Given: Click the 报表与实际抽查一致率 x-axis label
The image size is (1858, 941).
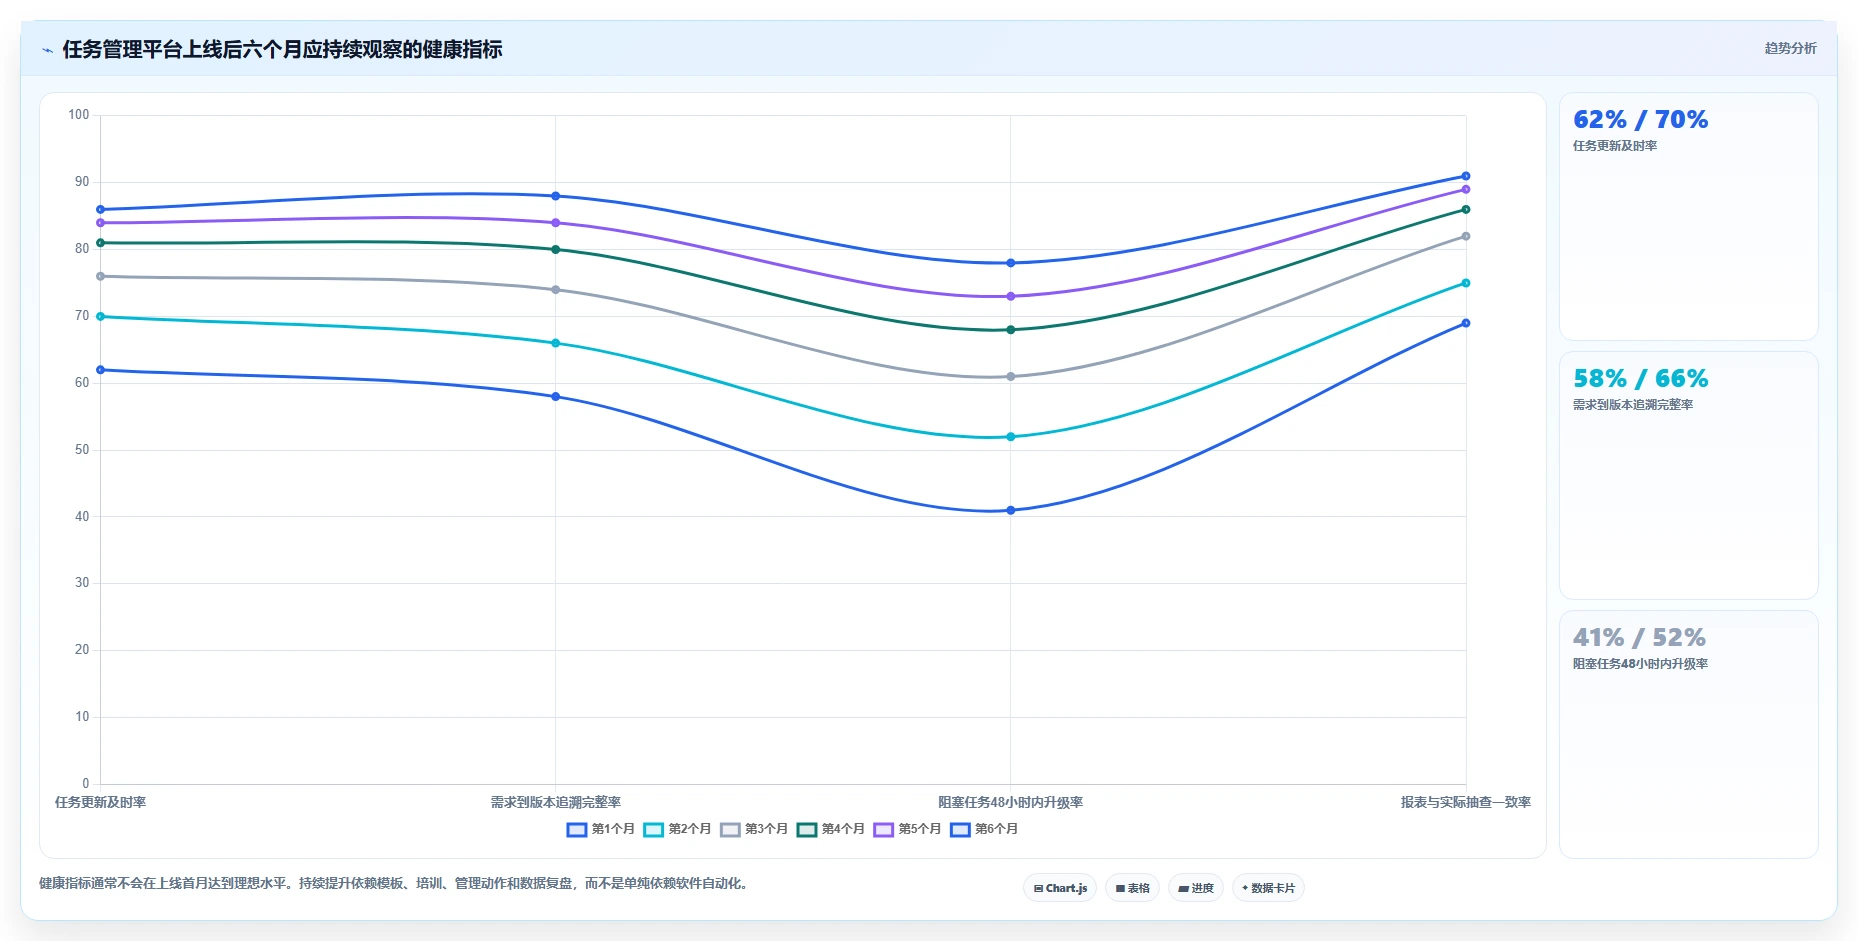Looking at the screenshot, I should pos(1466,802).
